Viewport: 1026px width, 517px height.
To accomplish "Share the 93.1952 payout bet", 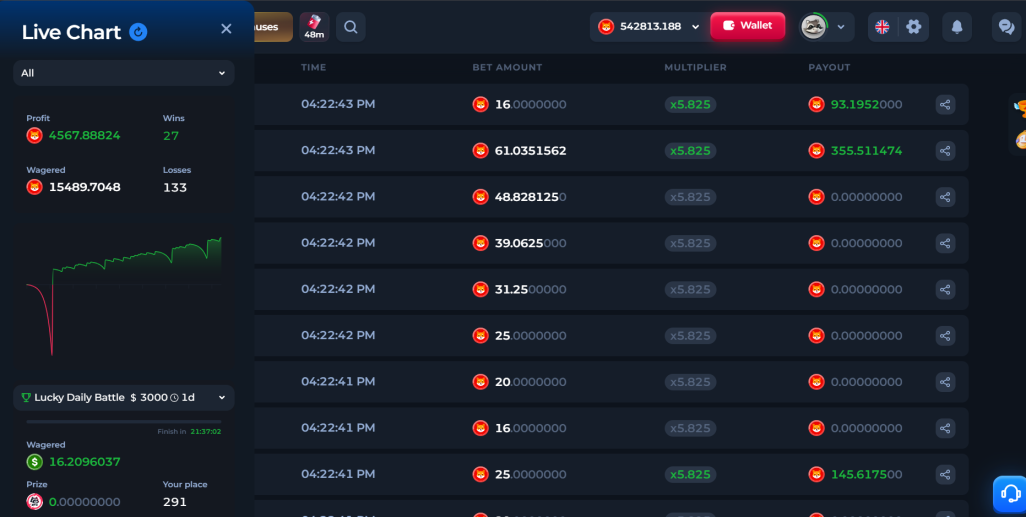I will (945, 105).
